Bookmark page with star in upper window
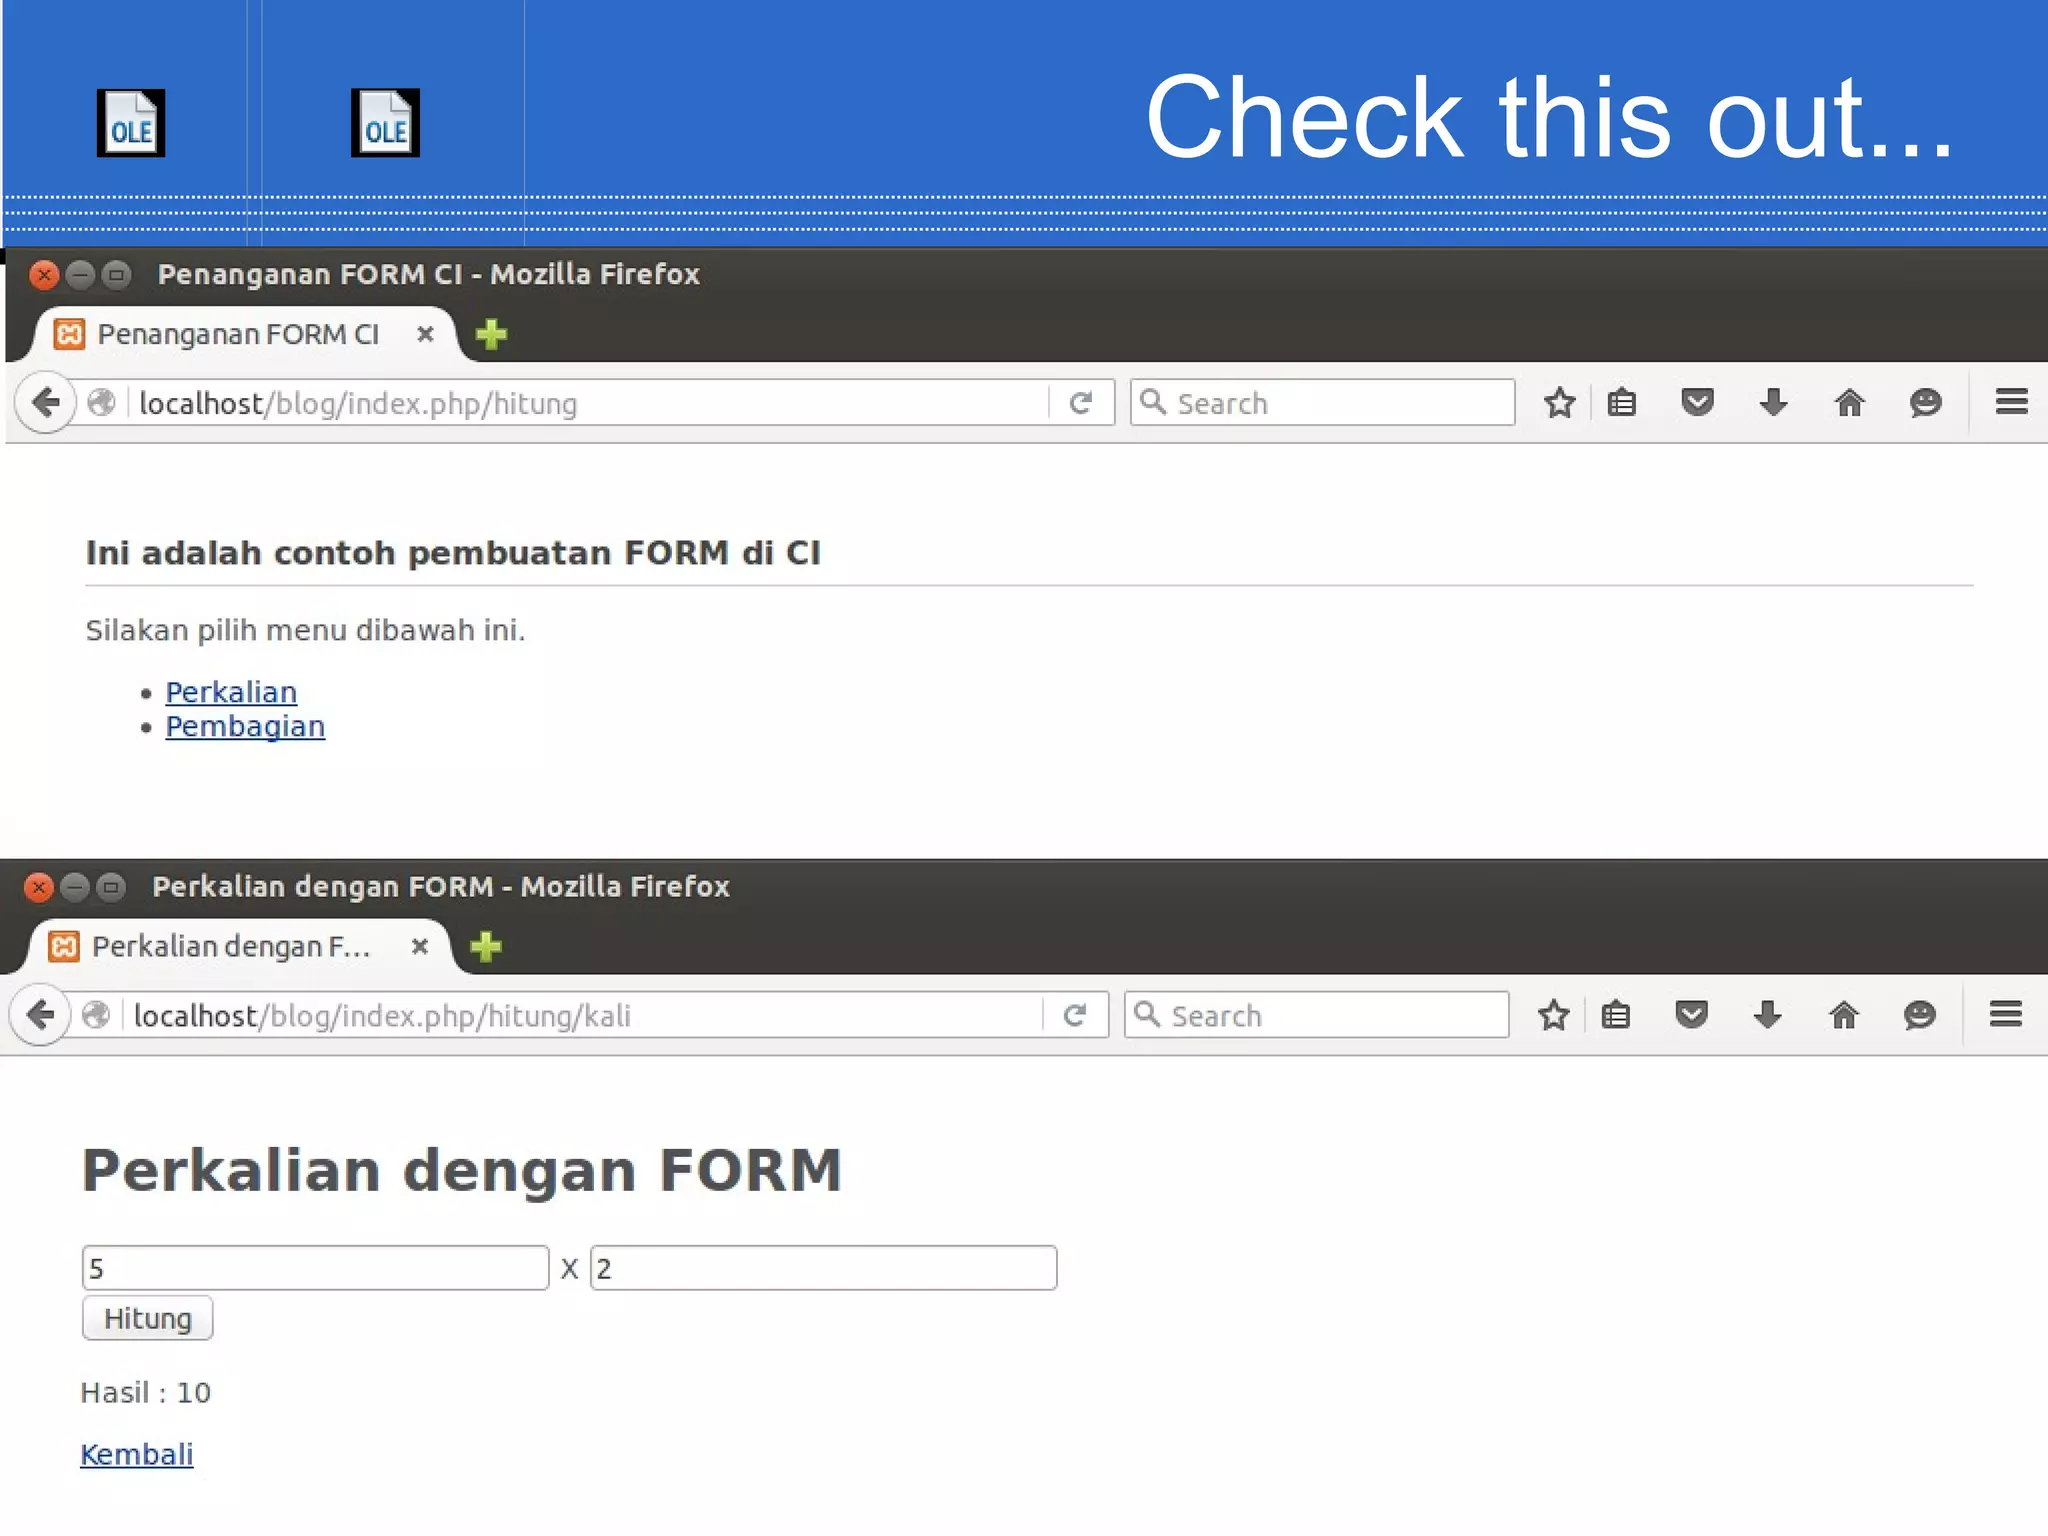Image resolution: width=2048 pixels, height=1536 pixels. point(1559,403)
